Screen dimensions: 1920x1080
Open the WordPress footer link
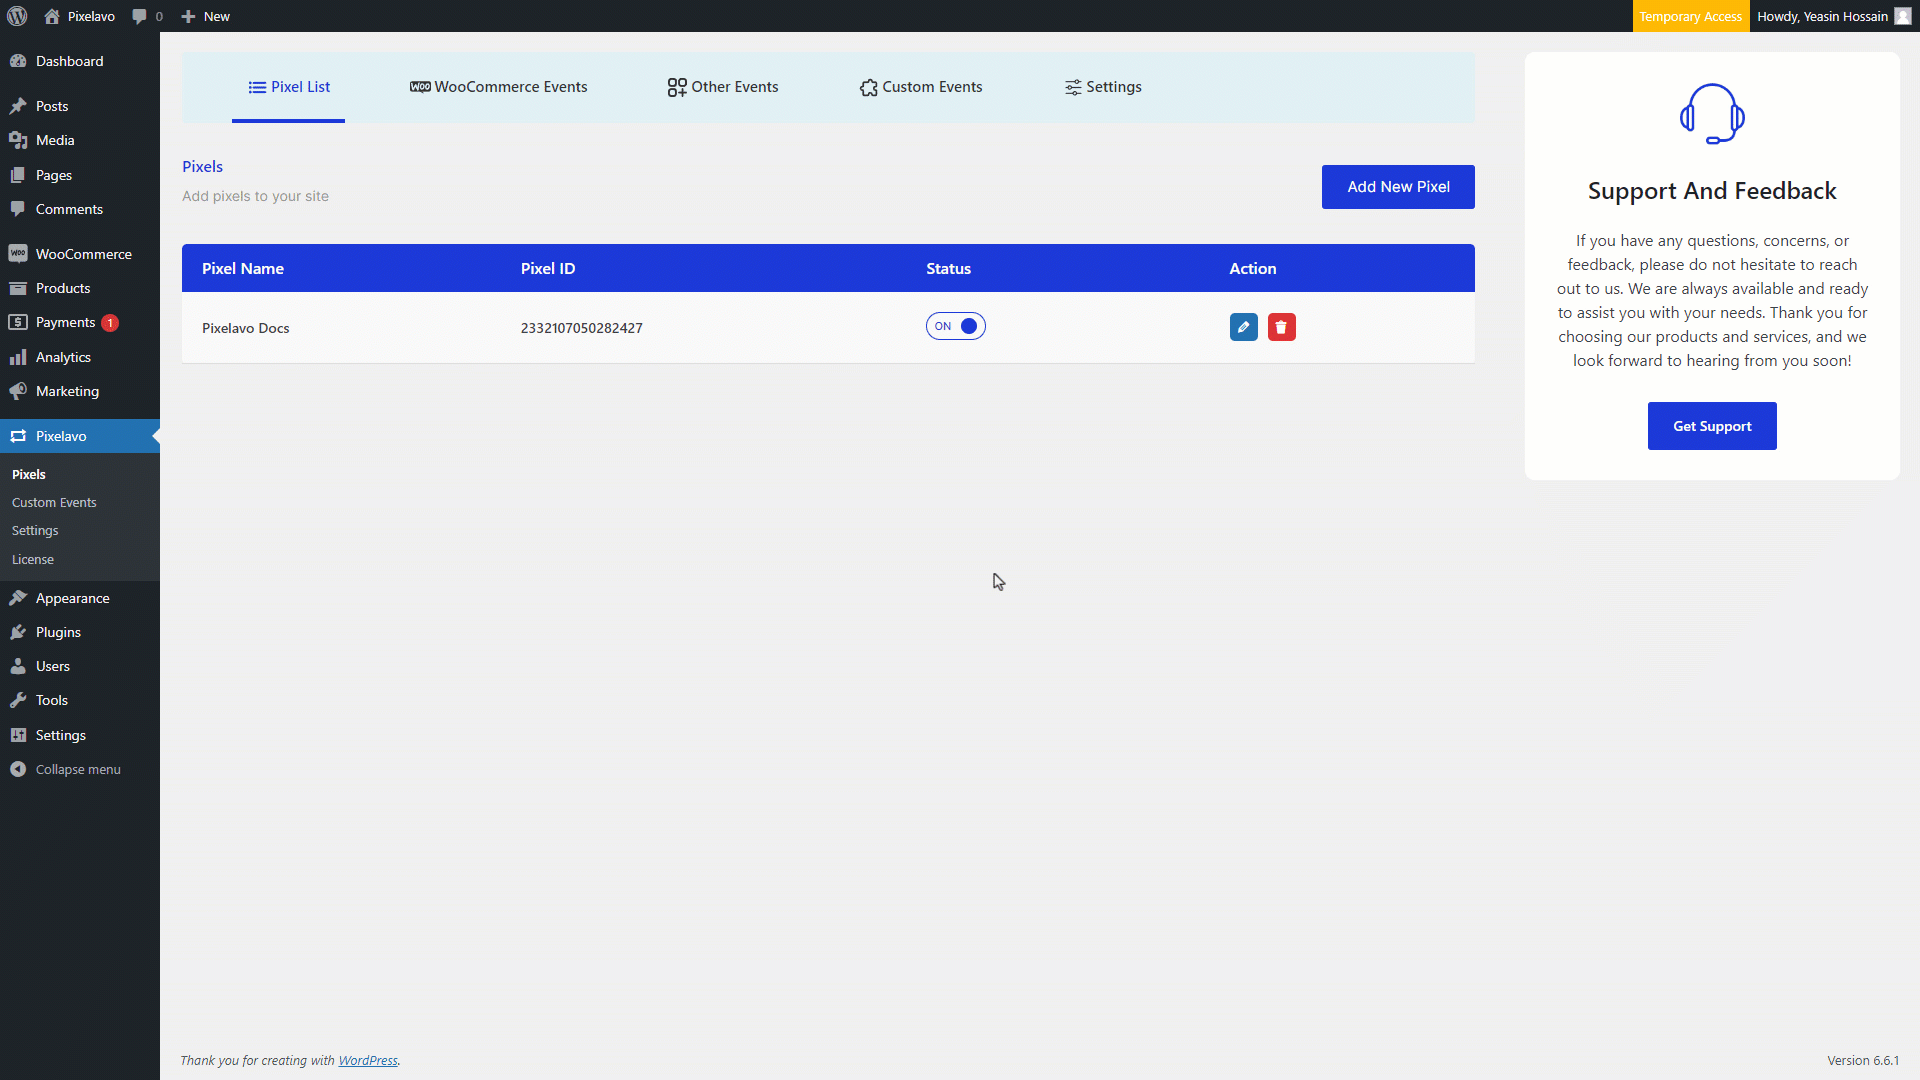pyautogui.click(x=367, y=1060)
